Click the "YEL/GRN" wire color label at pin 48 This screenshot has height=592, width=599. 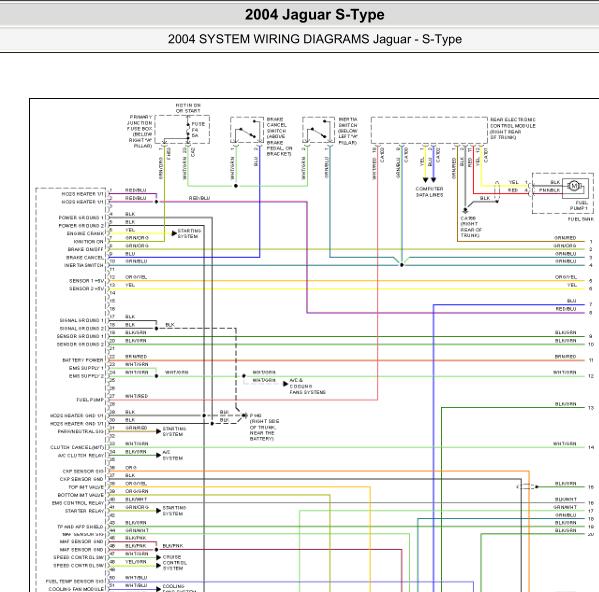[x=136, y=562]
